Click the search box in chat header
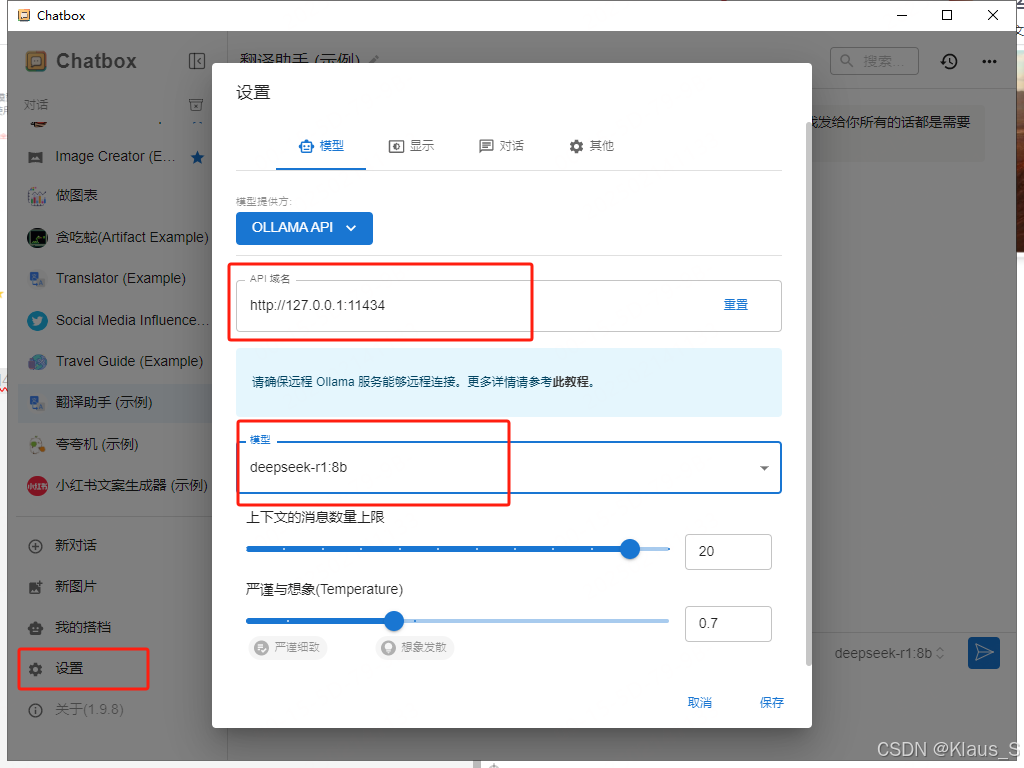Image resolution: width=1024 pixels, height=768 pixels. (x=874, y=61)
